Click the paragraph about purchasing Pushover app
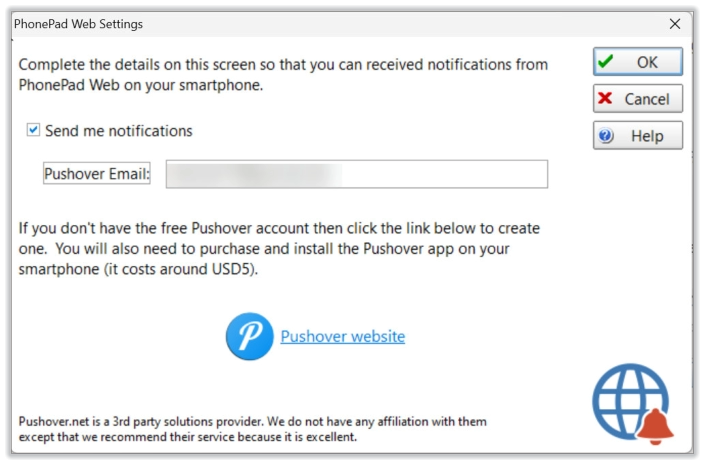705x465 pixels. 279,249
